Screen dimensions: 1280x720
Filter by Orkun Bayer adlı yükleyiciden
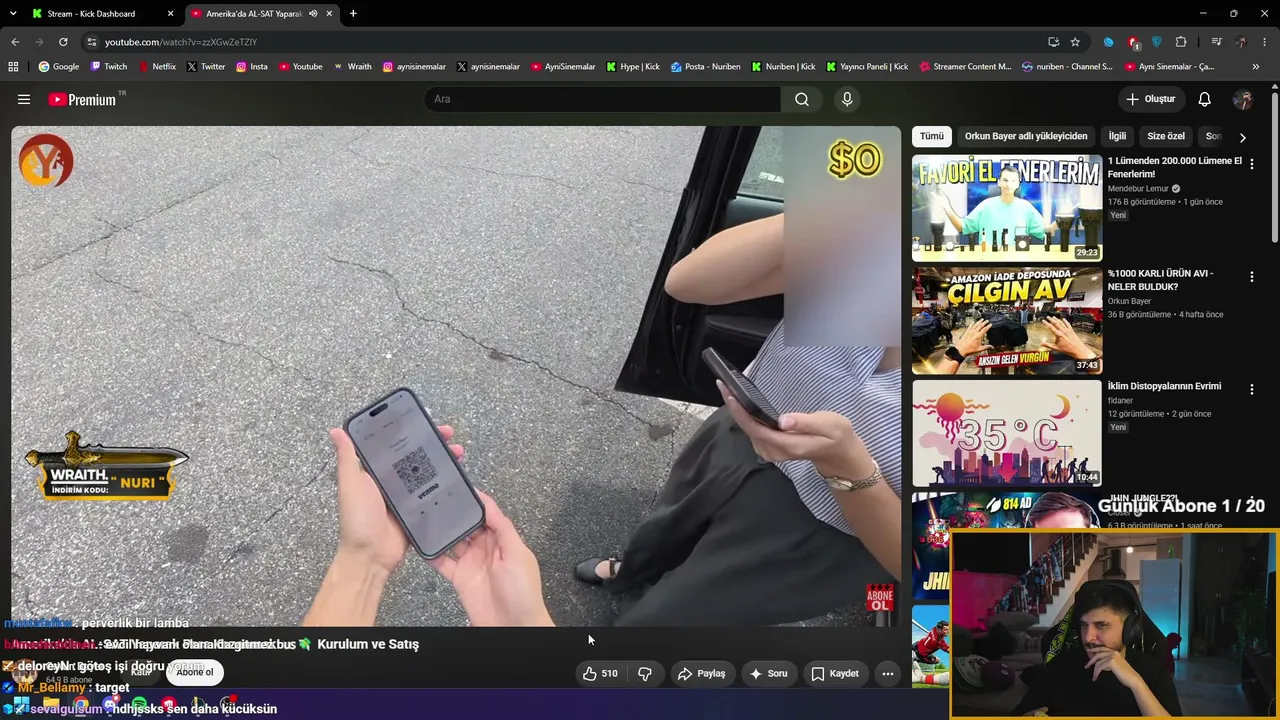[x=1026, y=136]
